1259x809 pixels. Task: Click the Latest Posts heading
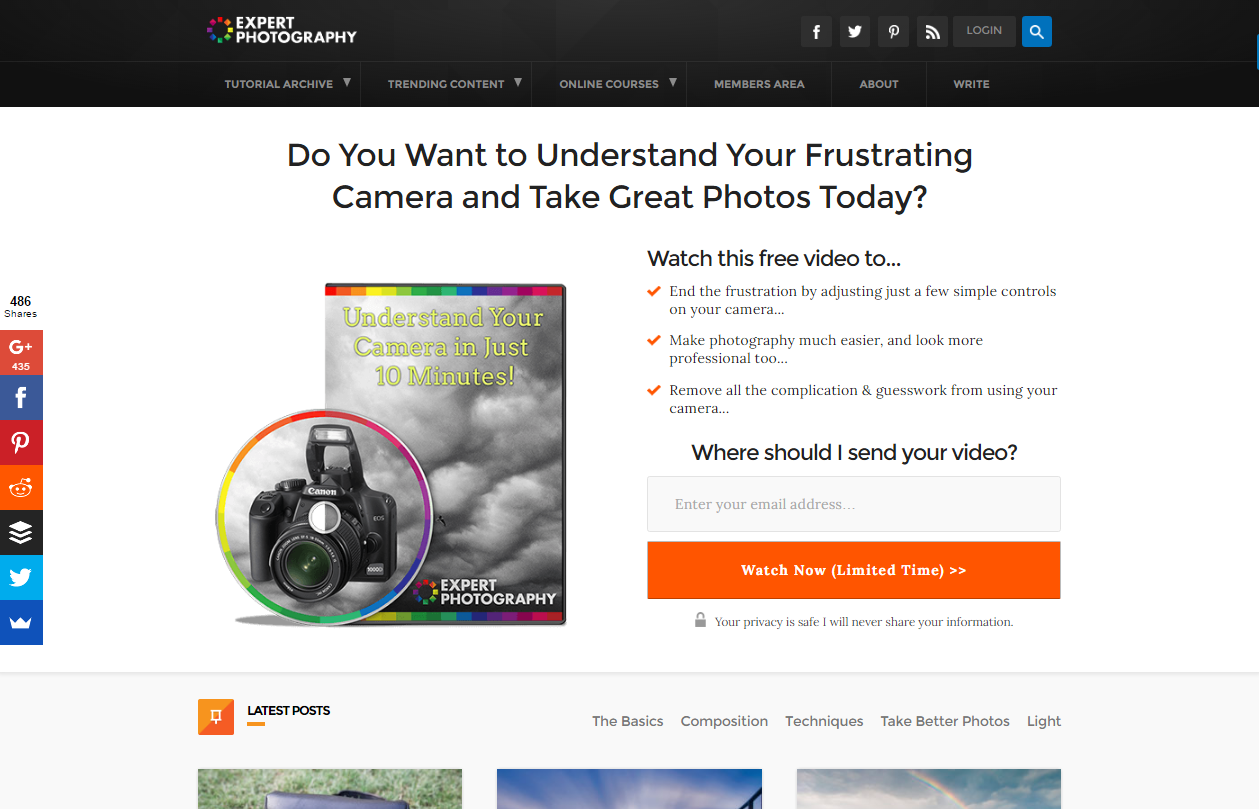(x=289, y=711)
